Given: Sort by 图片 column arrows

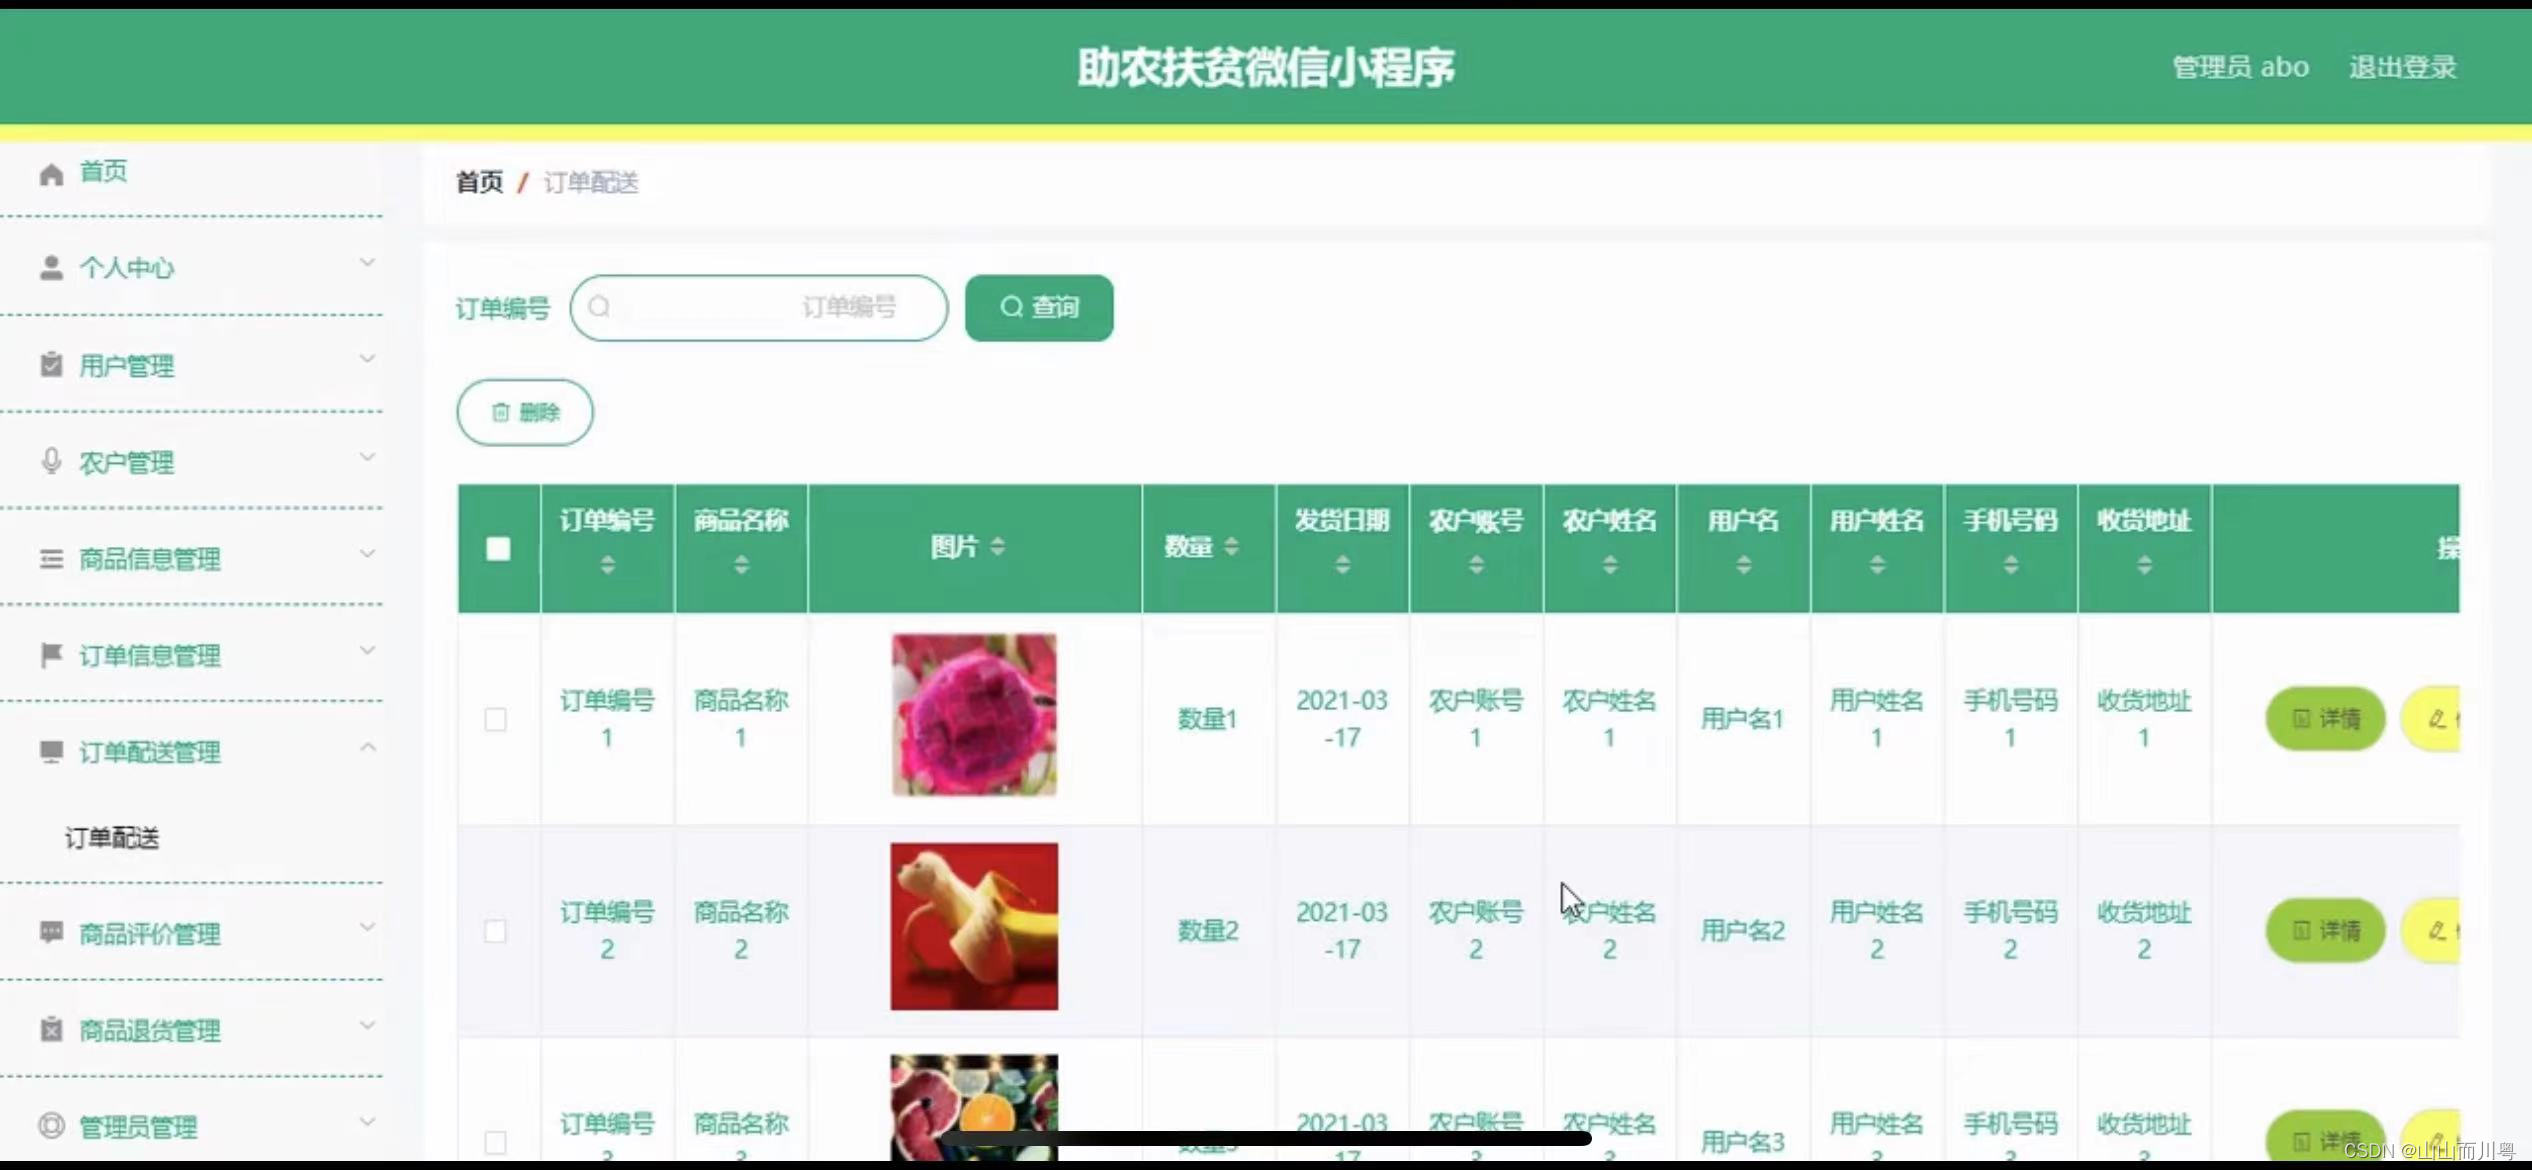Looking at the screenshot, I should [x=997, y=546].
